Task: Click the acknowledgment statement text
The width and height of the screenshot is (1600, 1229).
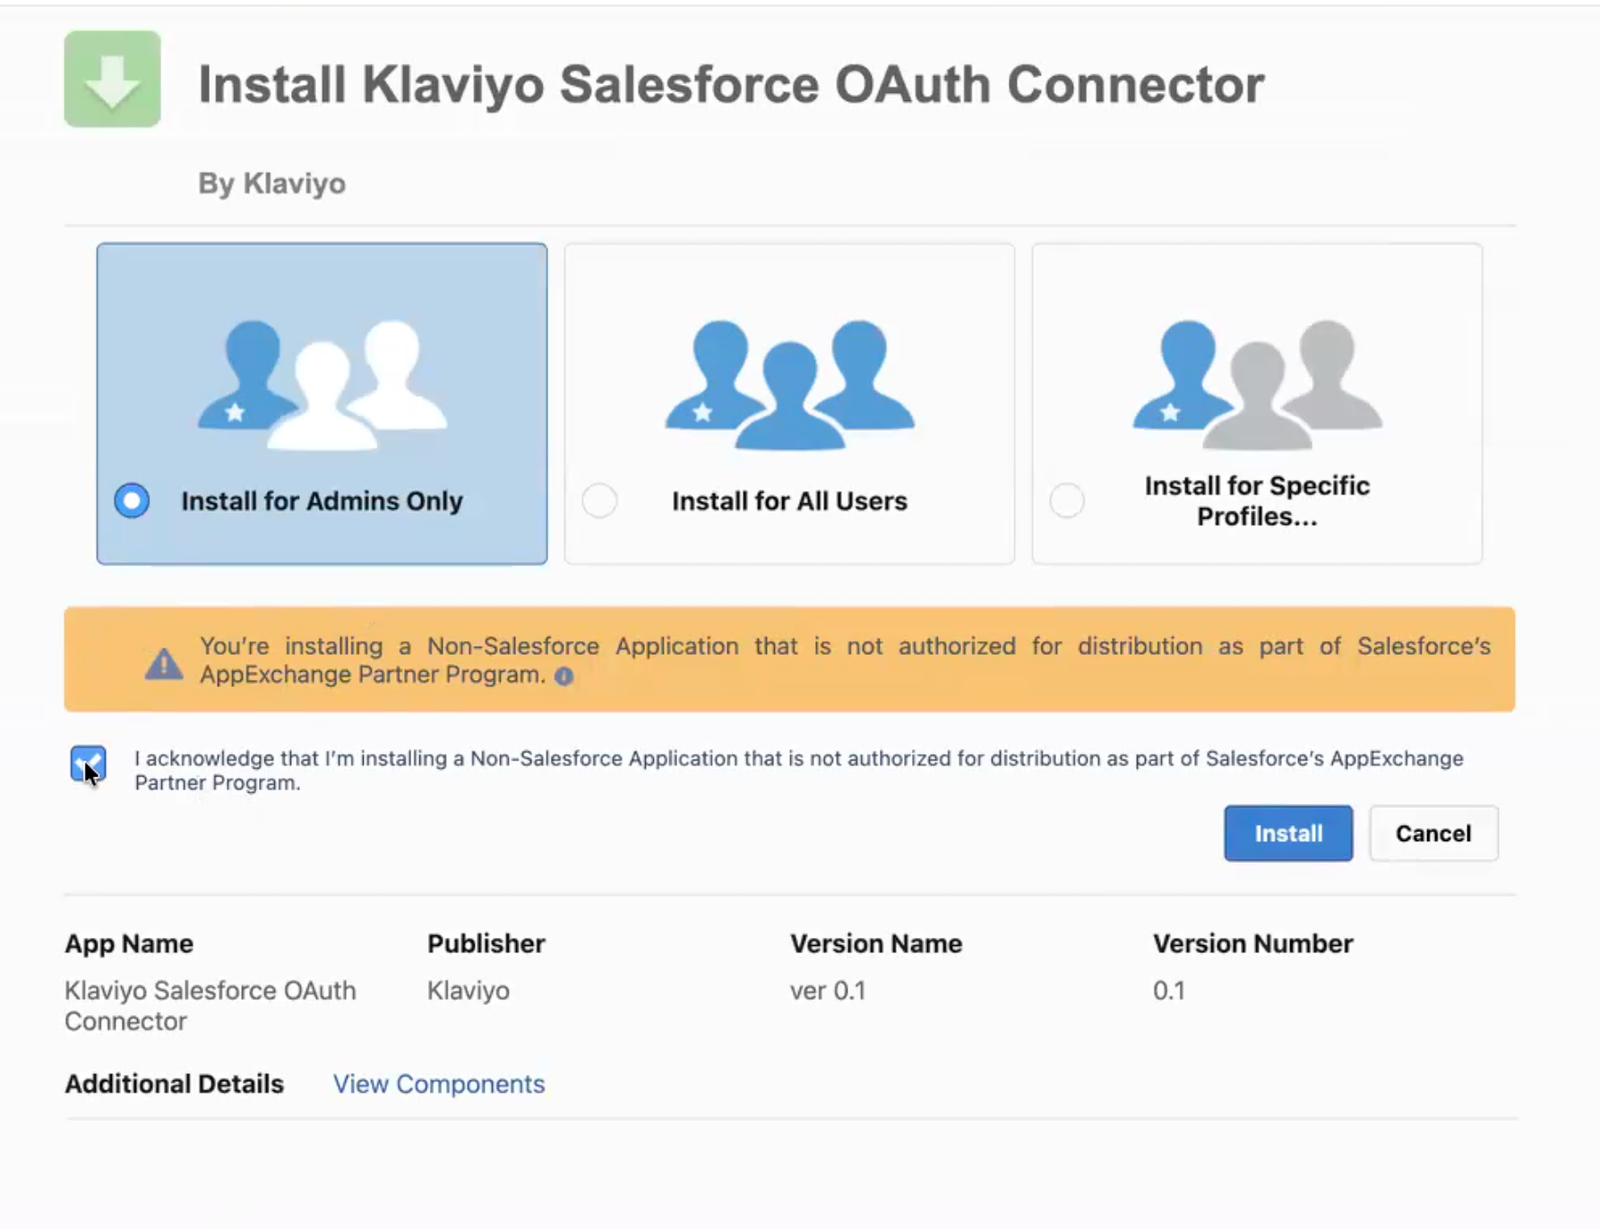Action: tap(799, 770)
